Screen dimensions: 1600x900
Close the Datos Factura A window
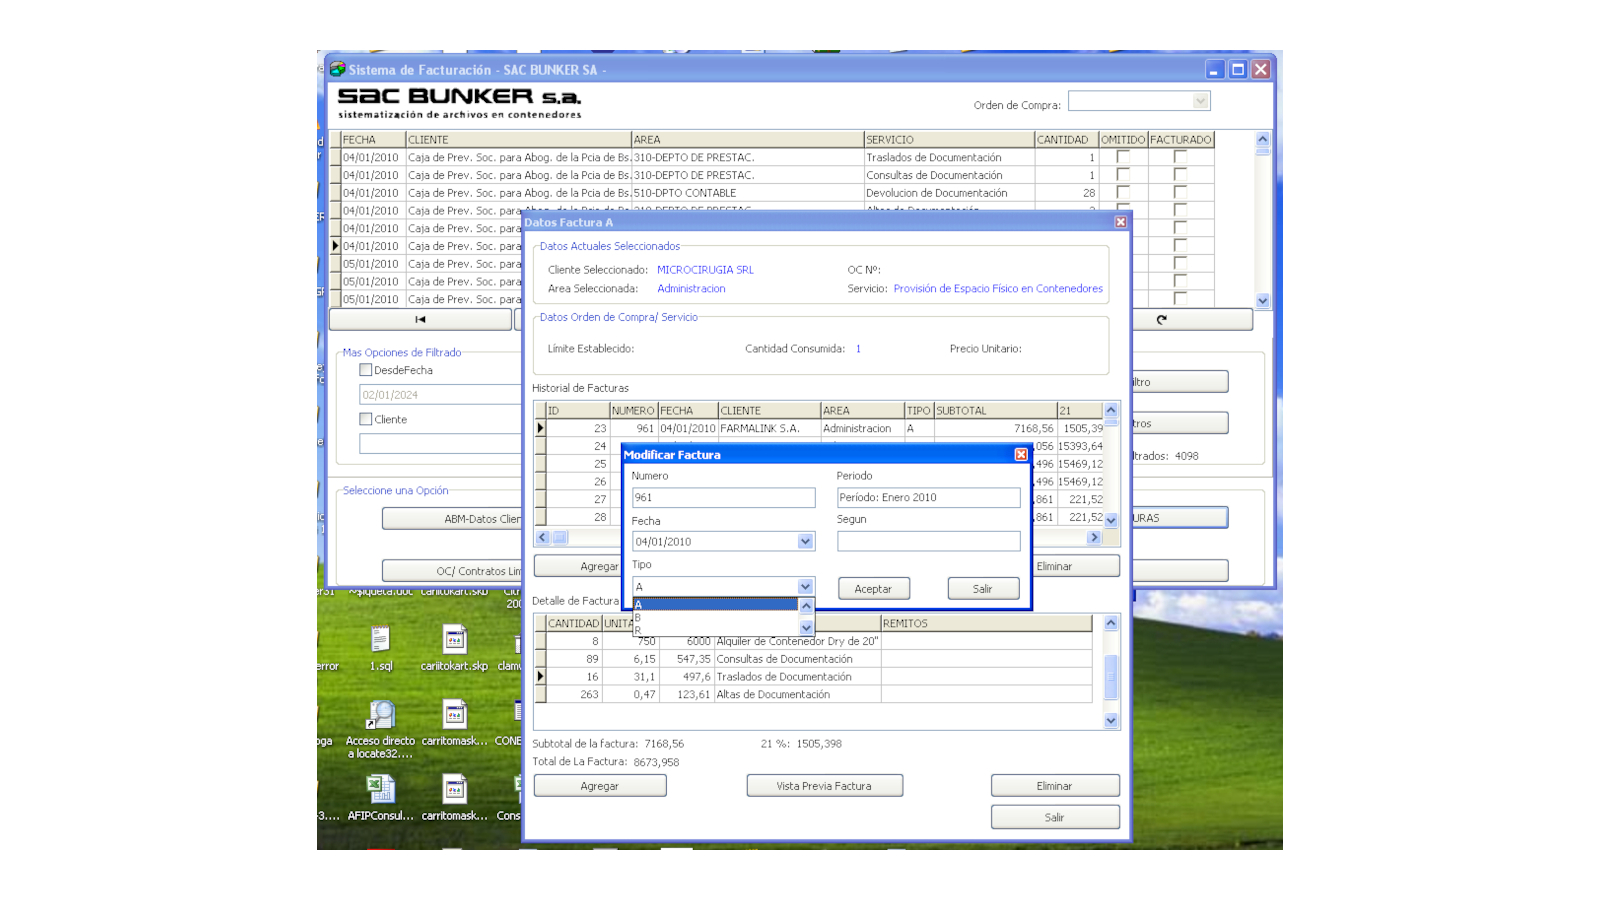pos(1120,222)
